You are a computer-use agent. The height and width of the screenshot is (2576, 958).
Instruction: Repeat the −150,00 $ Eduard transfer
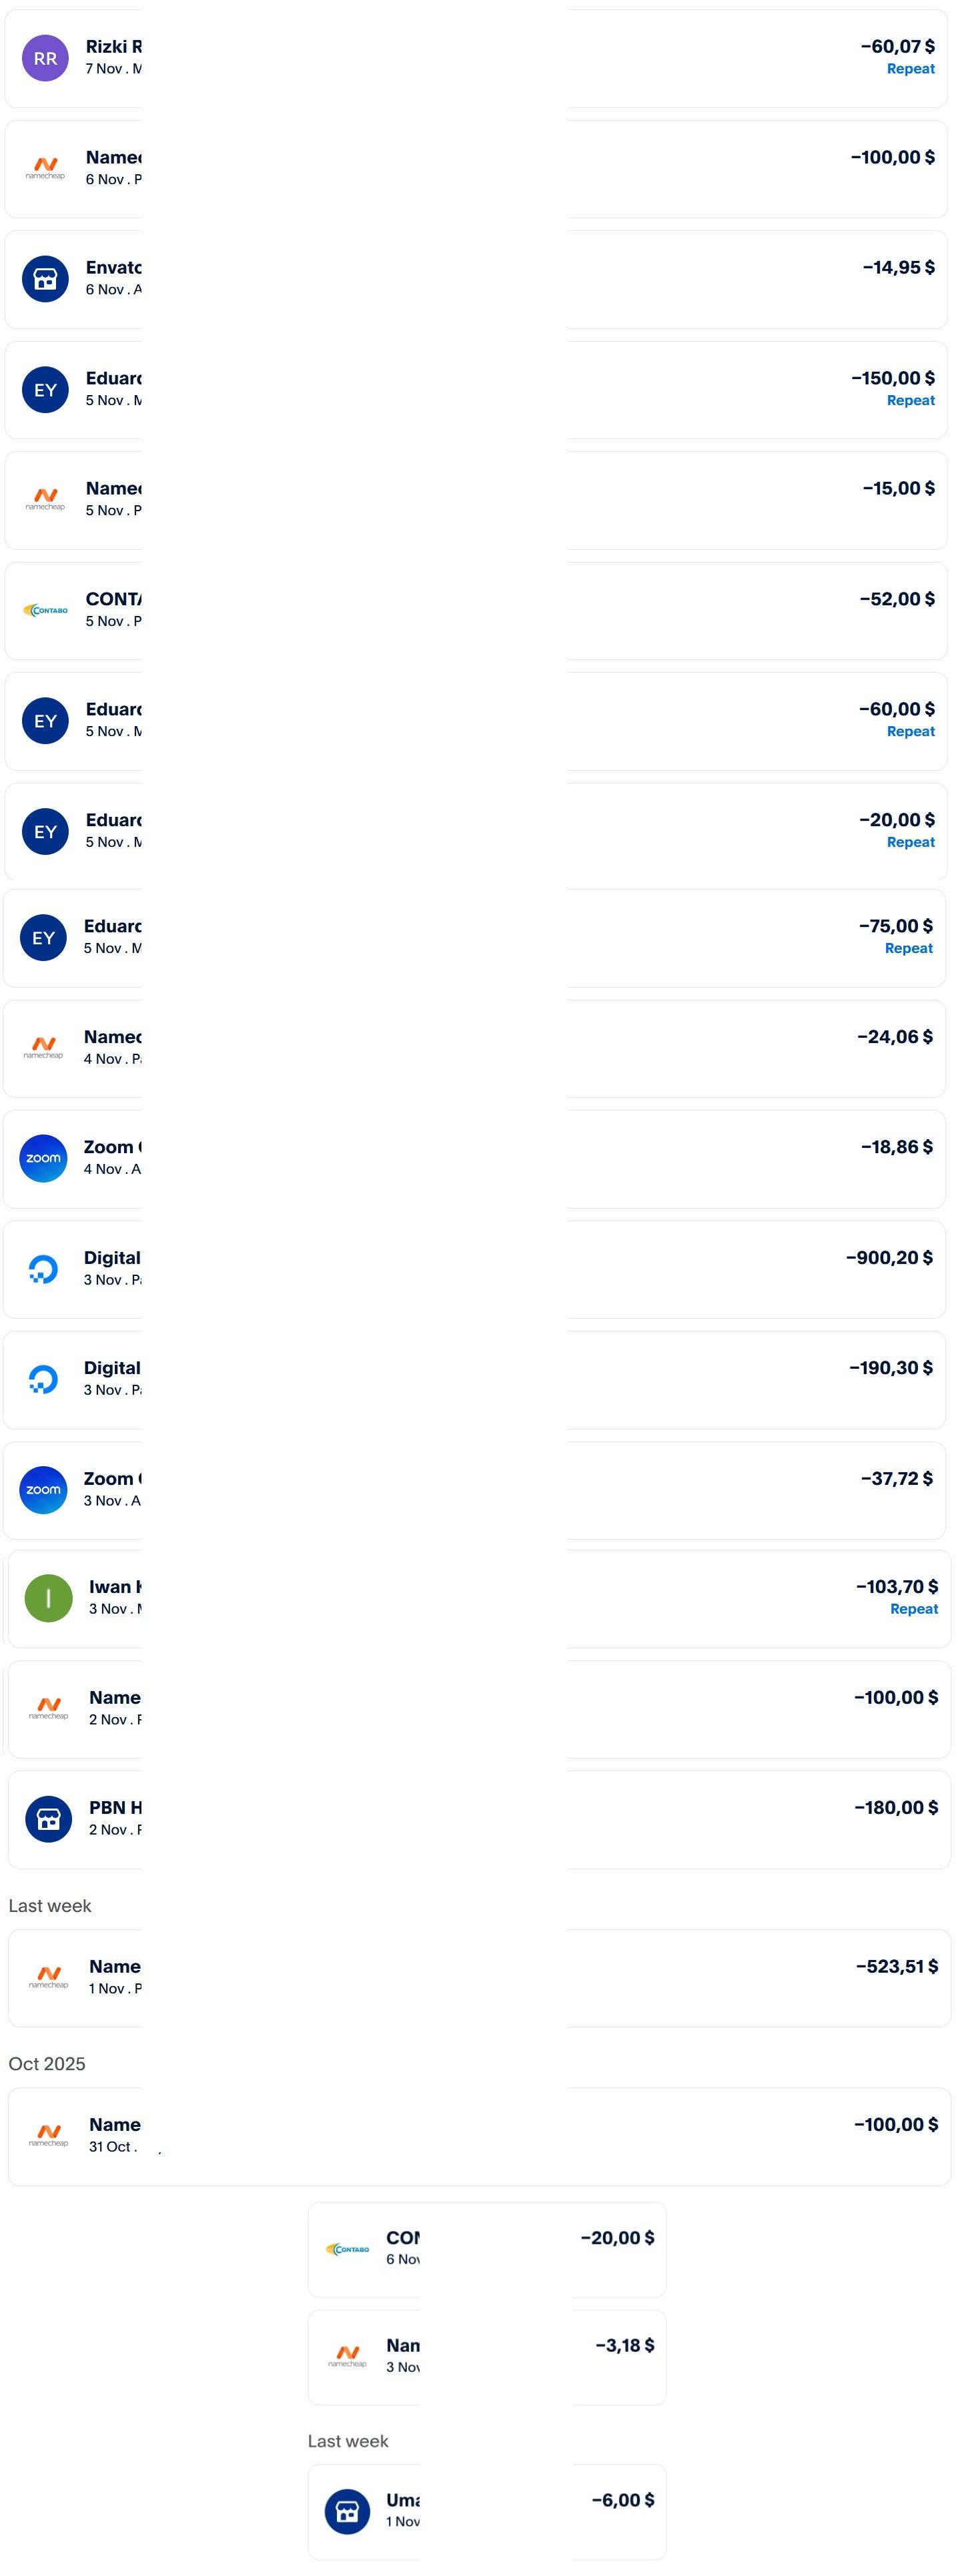910,400
